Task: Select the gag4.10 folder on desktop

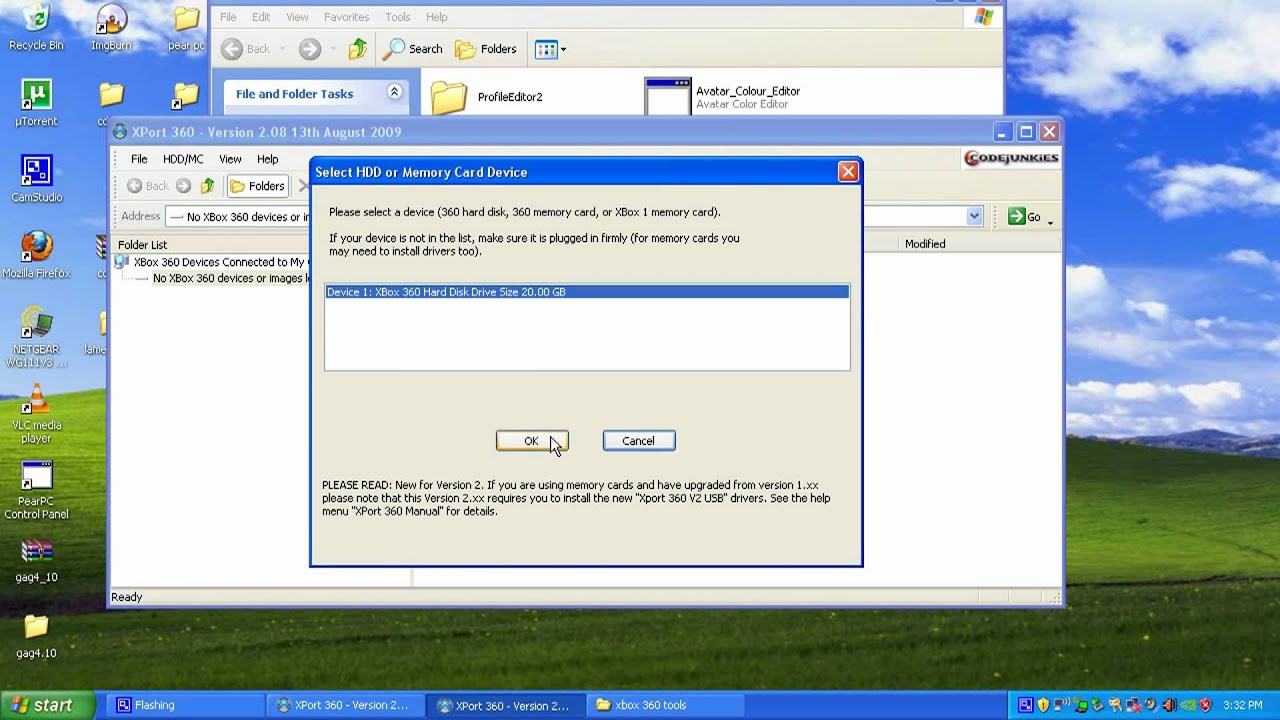Action: [x=36, y=636]
